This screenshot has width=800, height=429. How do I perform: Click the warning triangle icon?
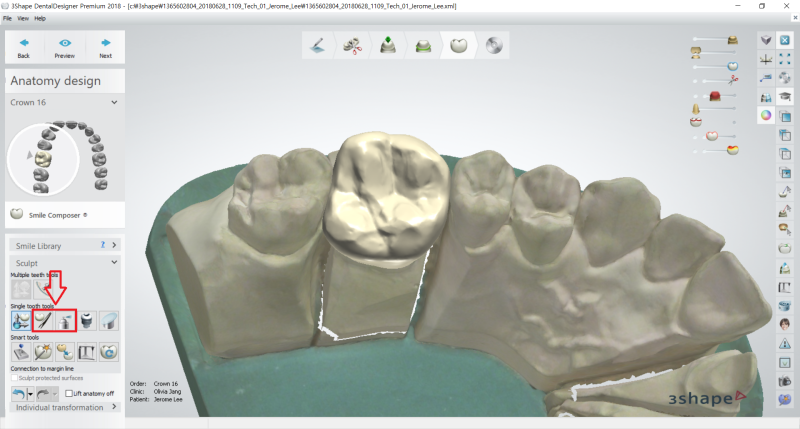(x=785, y=343)
